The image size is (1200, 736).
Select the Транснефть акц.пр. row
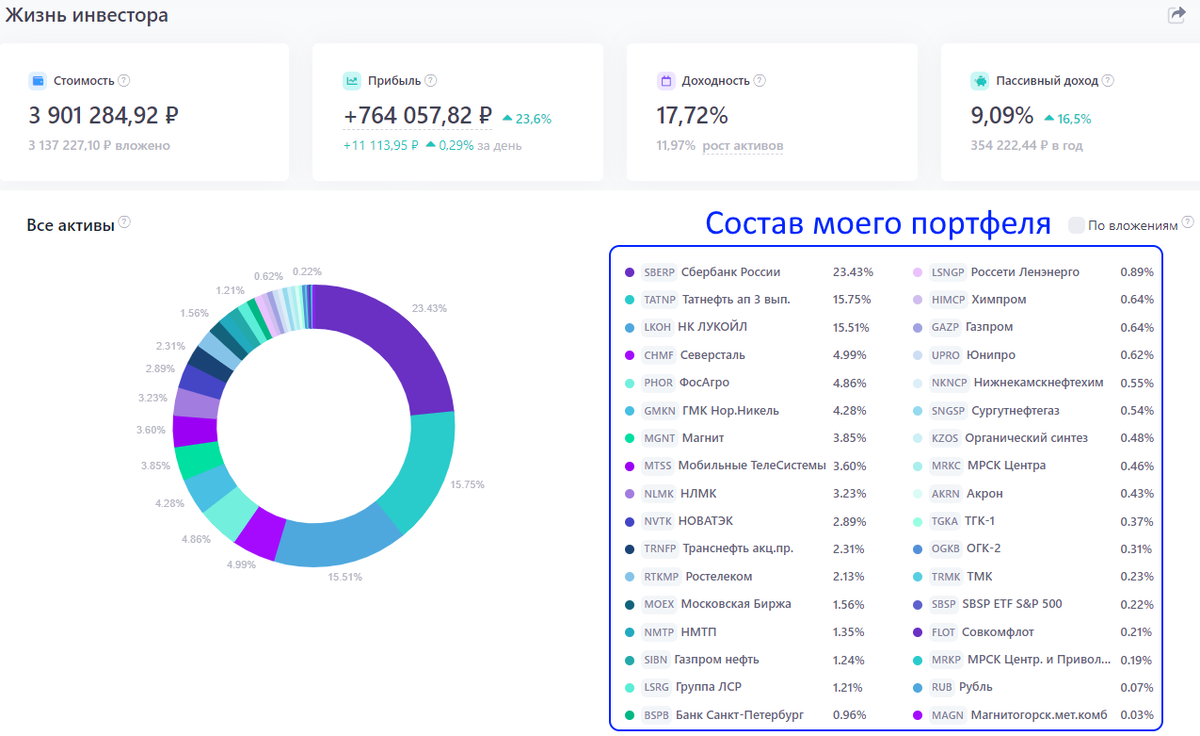pos(748,549)
